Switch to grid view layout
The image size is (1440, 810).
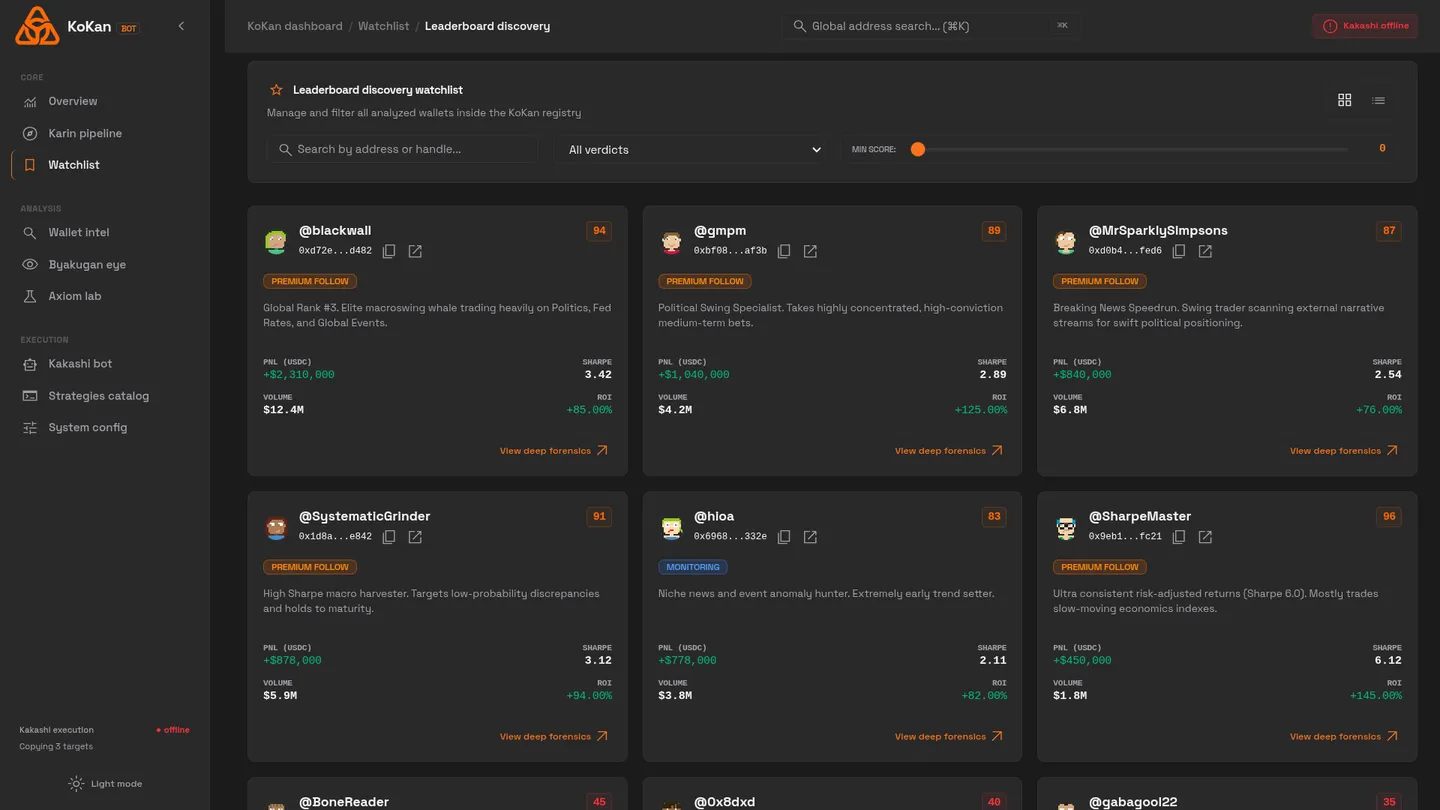pos(1344,100)
